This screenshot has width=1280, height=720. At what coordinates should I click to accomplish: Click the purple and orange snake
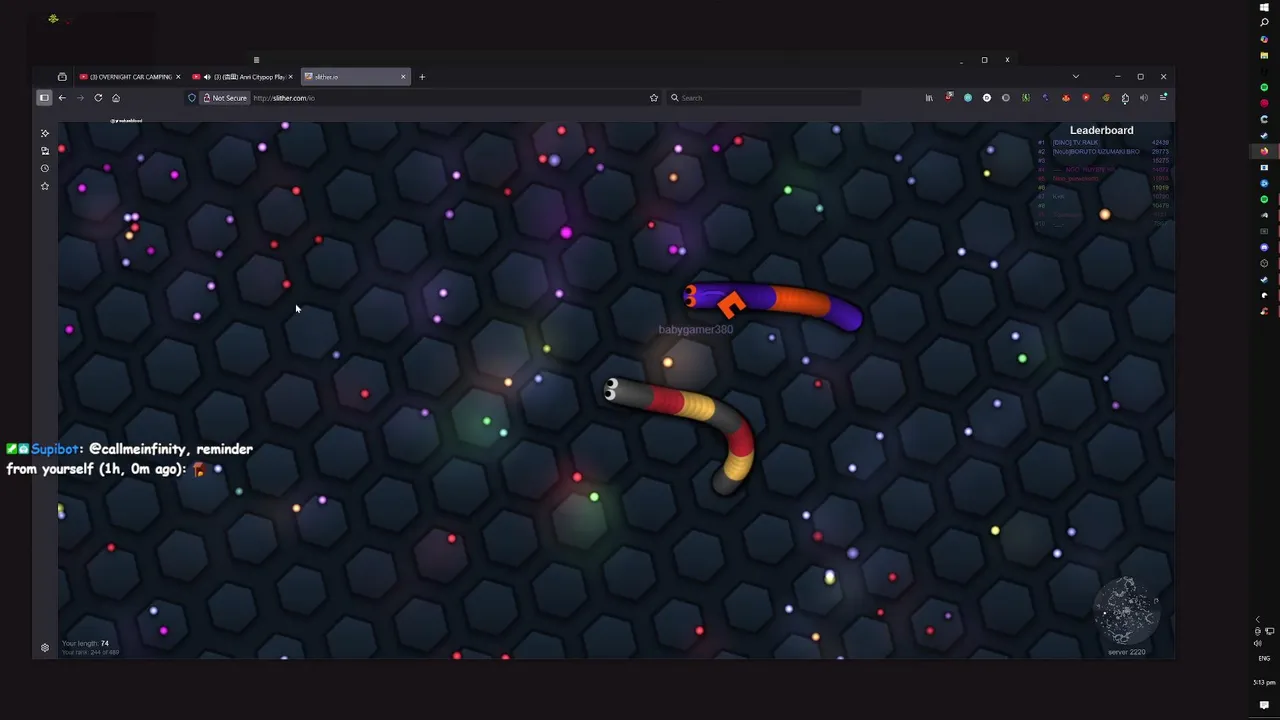coord(773,304)
